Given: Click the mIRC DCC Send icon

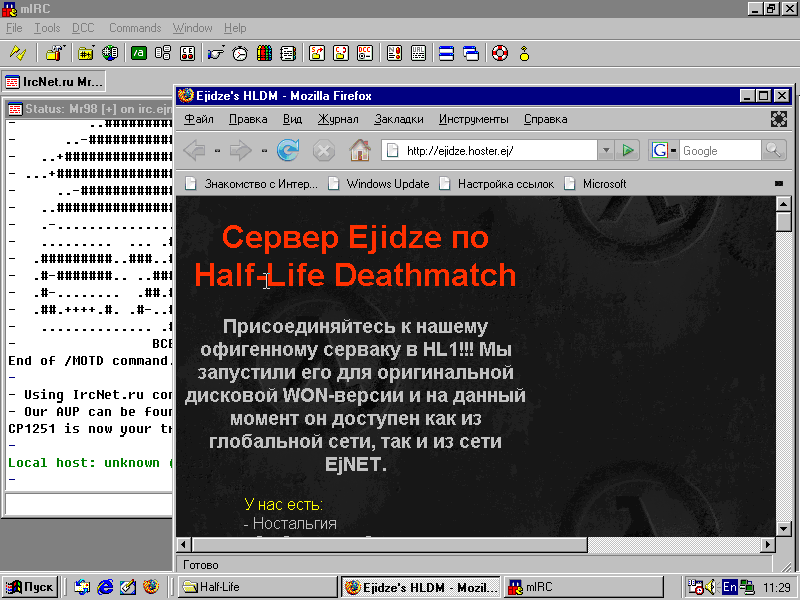Looking at the screenshot, I should tap(317, 53).
